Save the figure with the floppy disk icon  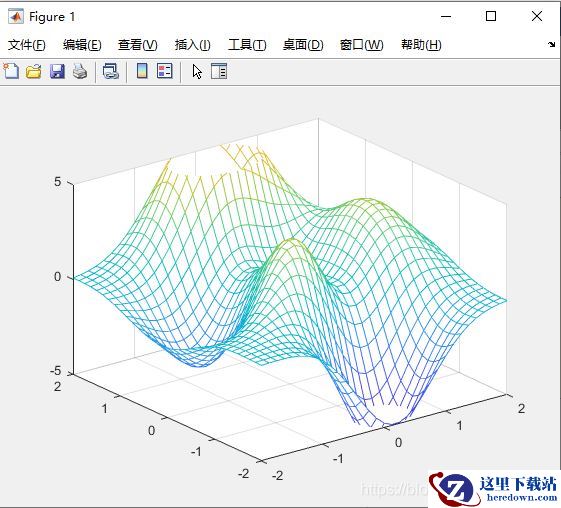(x=57, y=71)
